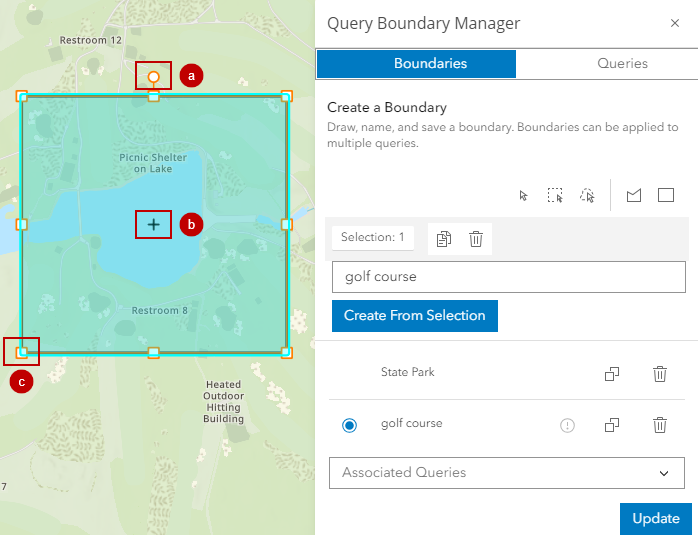Select the golf course radio button
This screenshot has height=535, width=698.
click(349, 425)
